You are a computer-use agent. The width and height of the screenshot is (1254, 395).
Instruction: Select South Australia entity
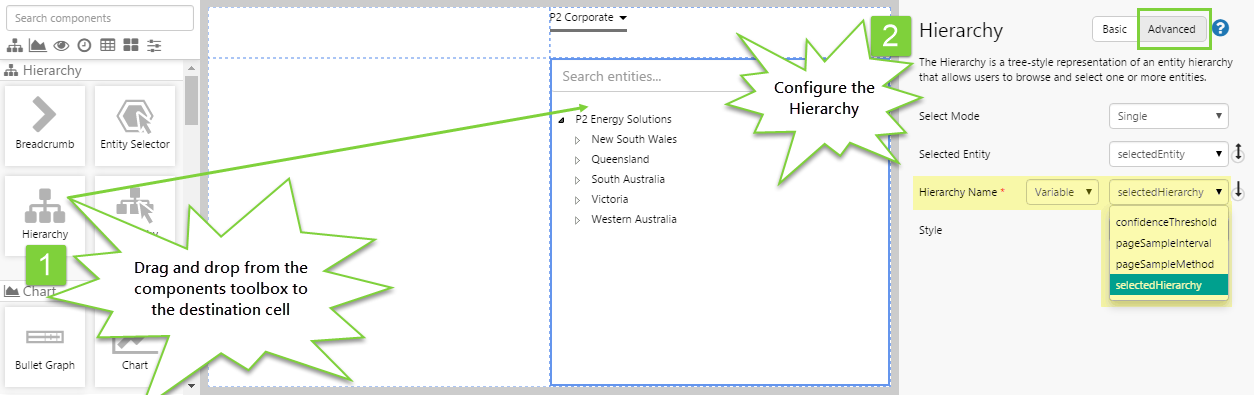pos(628,179)
